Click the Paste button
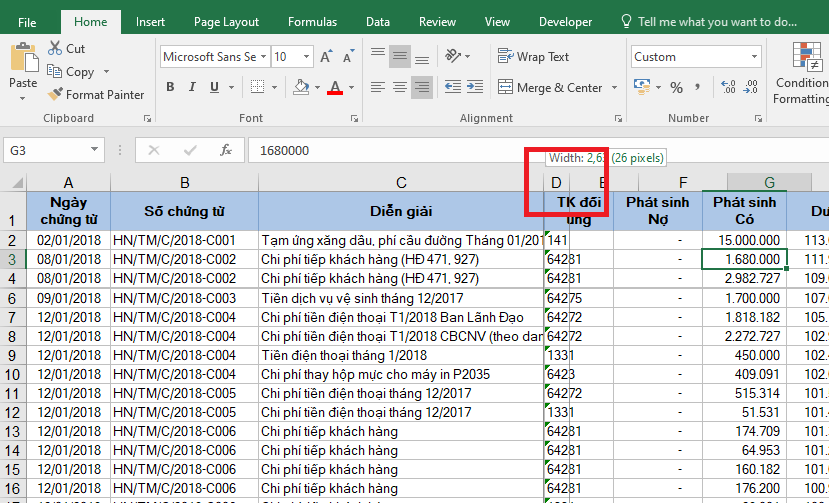Viewport: 829px width, 503px height. pyautogui.click(x=23, y=68)
